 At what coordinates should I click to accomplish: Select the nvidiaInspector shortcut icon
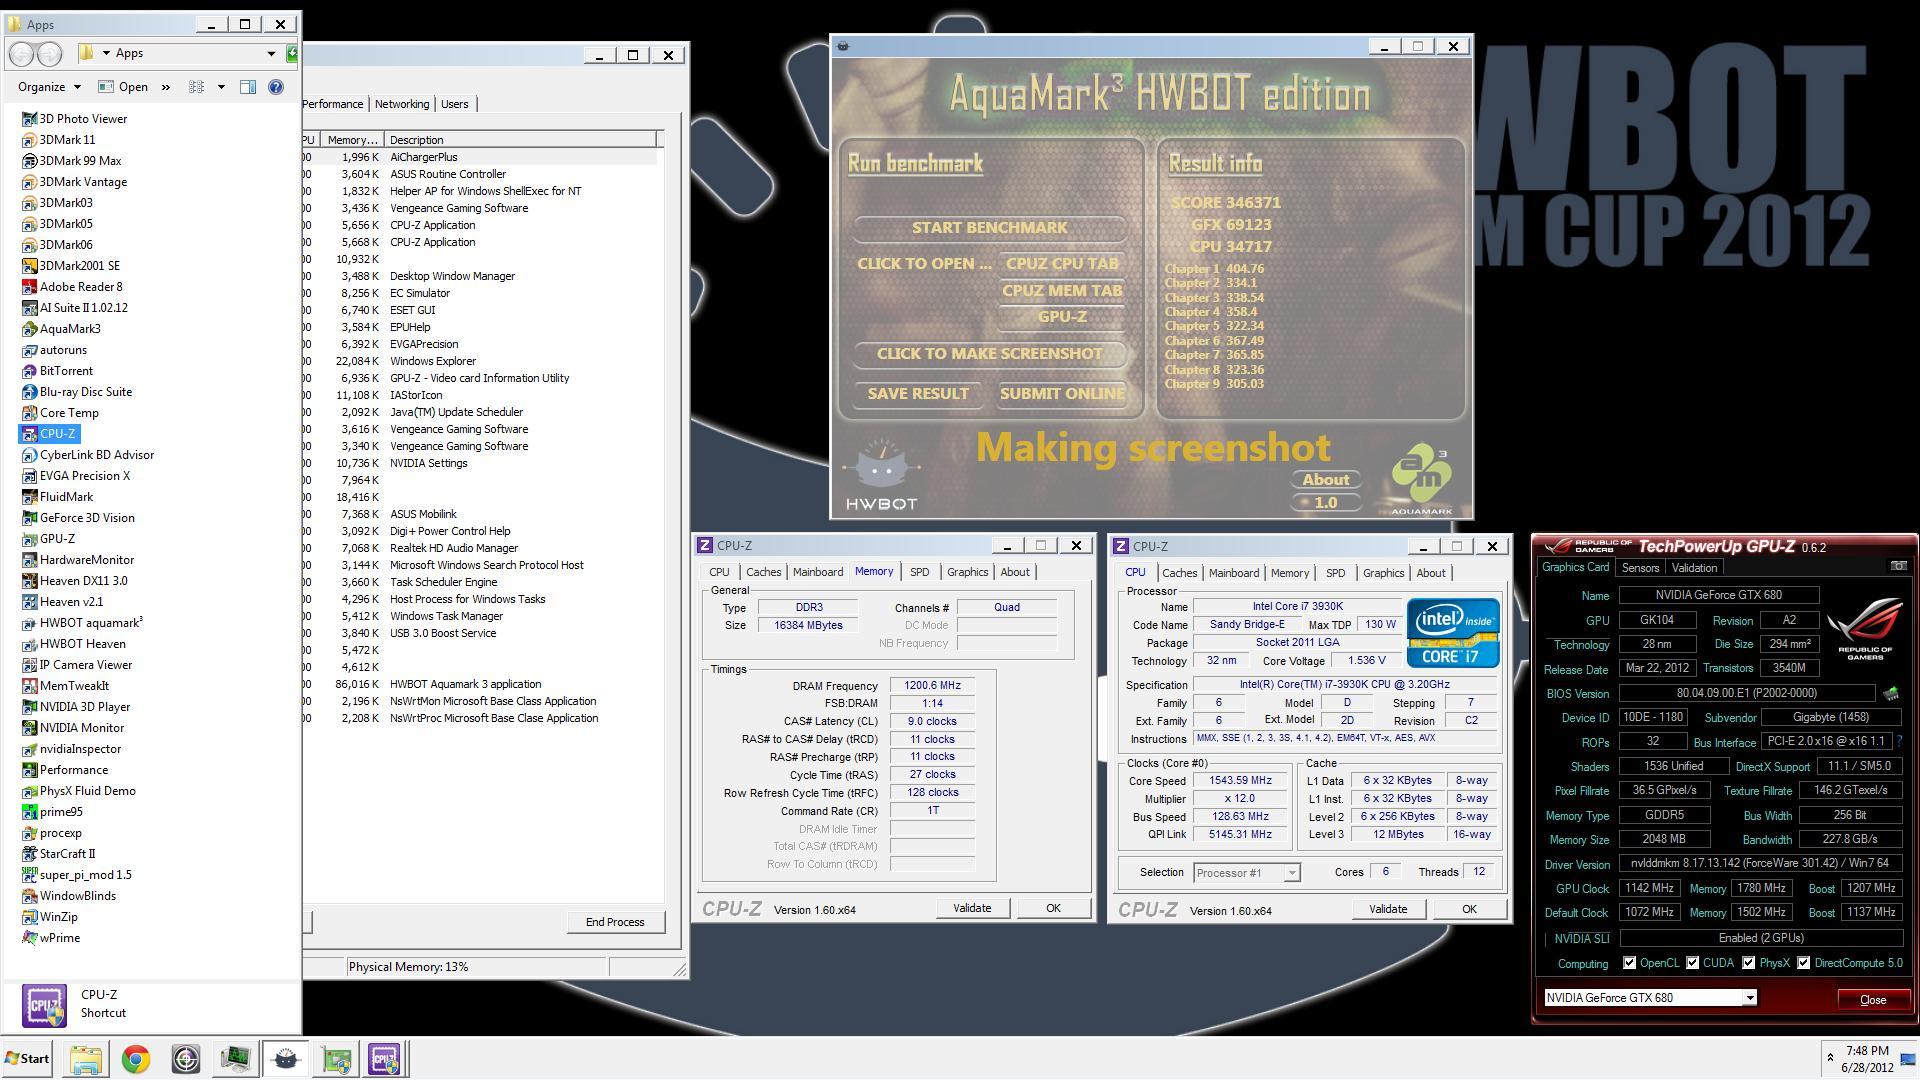tap(29, 749)
